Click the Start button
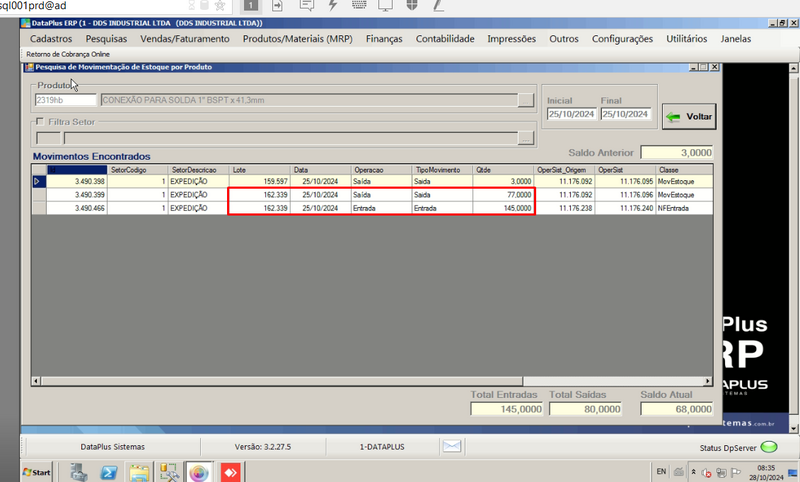The image size is (800, 482). point(37,472)
